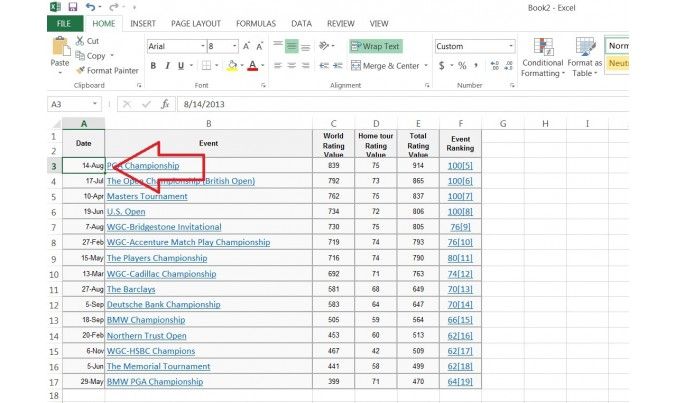Image resolution: width=675 pixels, height=403 pixels.
Task: Align text right in cell
Action: coord(306,65)
